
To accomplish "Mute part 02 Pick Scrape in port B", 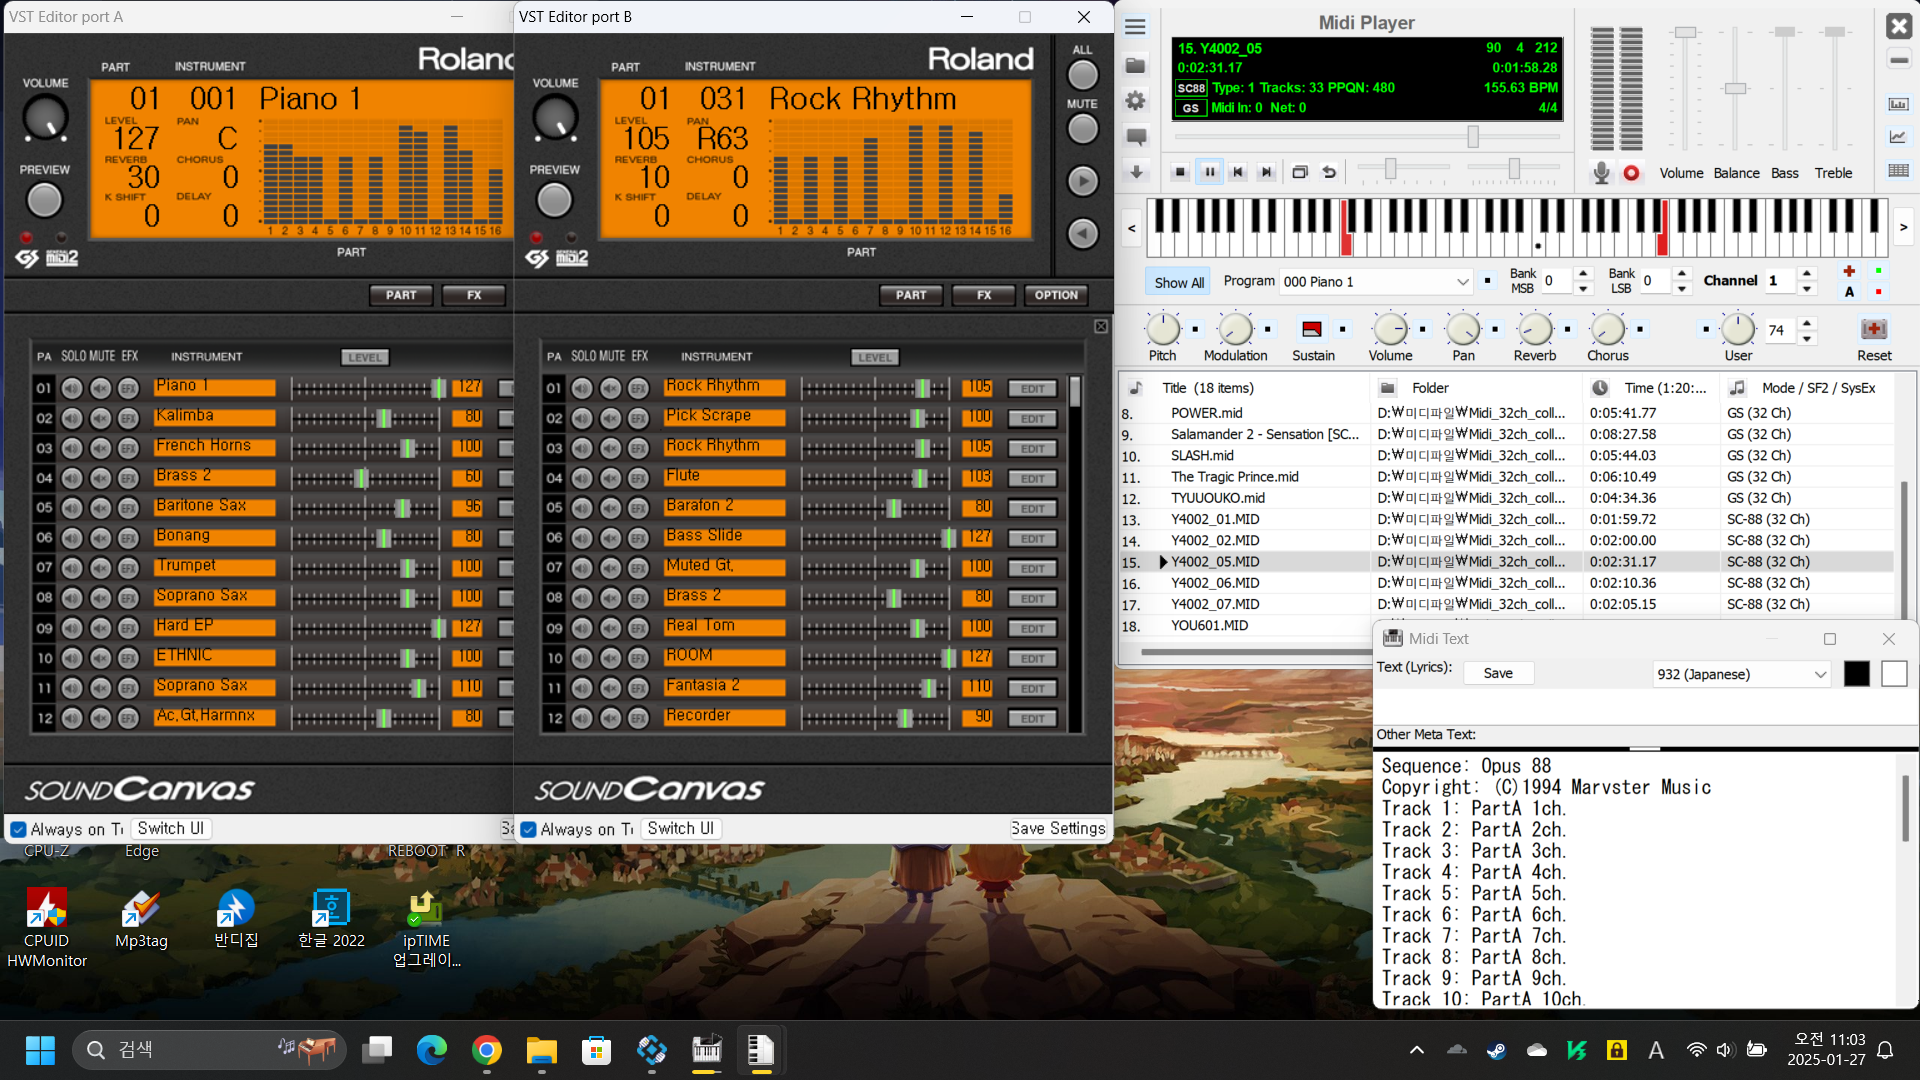I will point(610,418).
